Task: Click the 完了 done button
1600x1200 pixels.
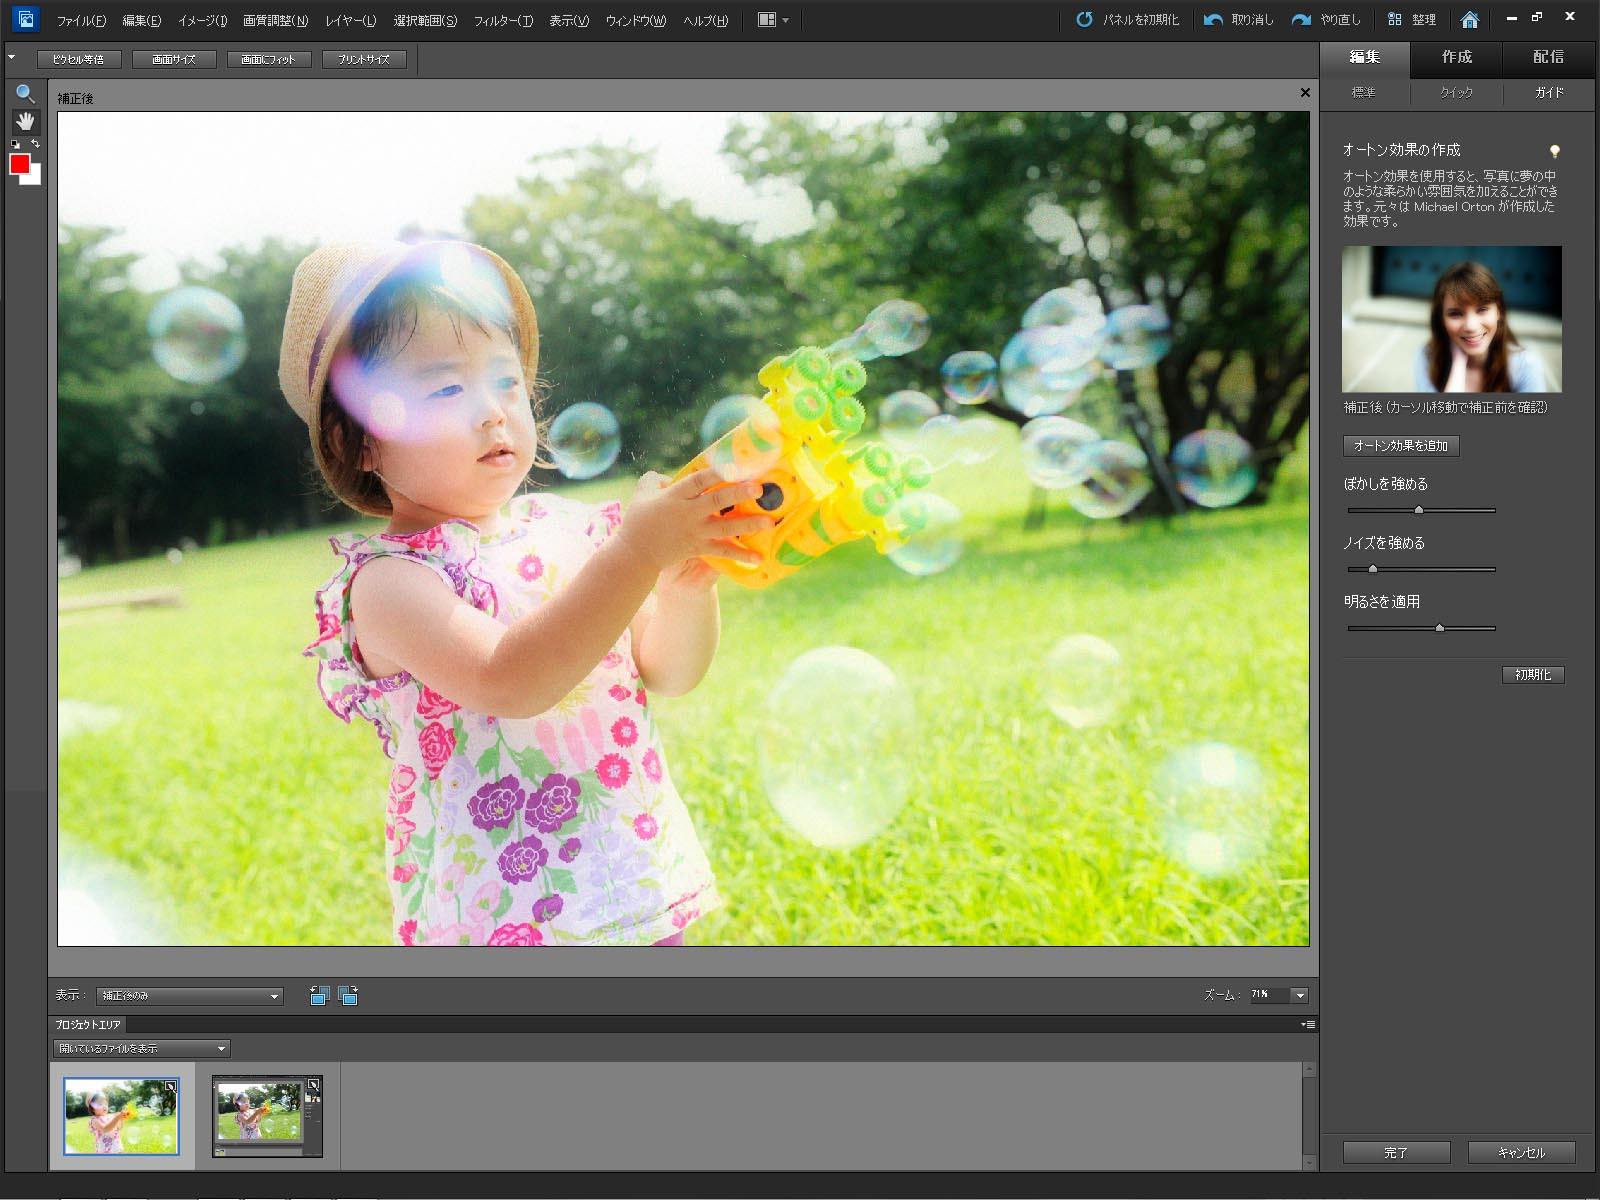Action: click(x=1396, y=1153)
